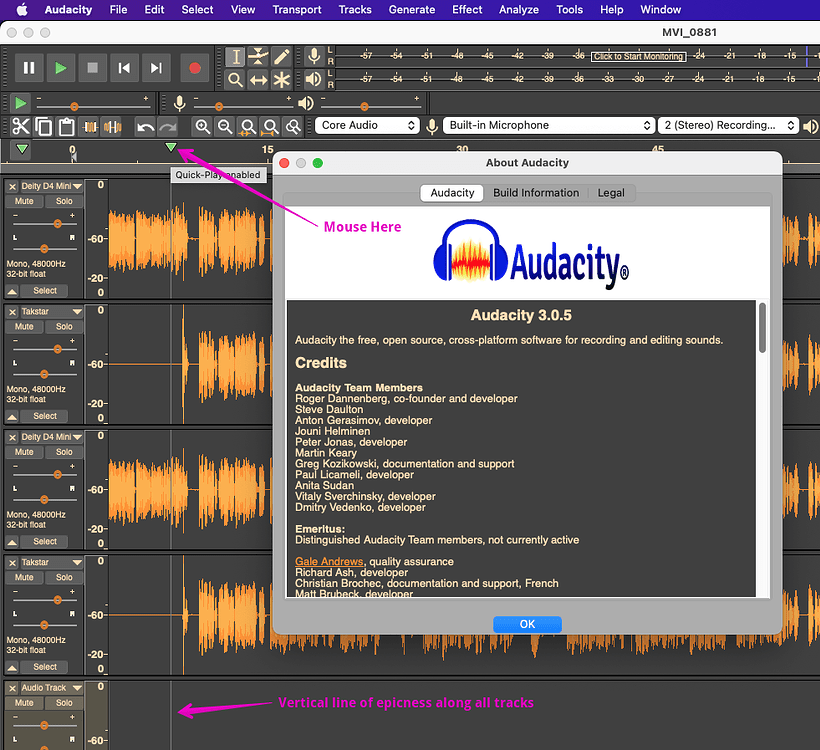Open the Effect menu
820x750 pixels.
tap(467, 9)
